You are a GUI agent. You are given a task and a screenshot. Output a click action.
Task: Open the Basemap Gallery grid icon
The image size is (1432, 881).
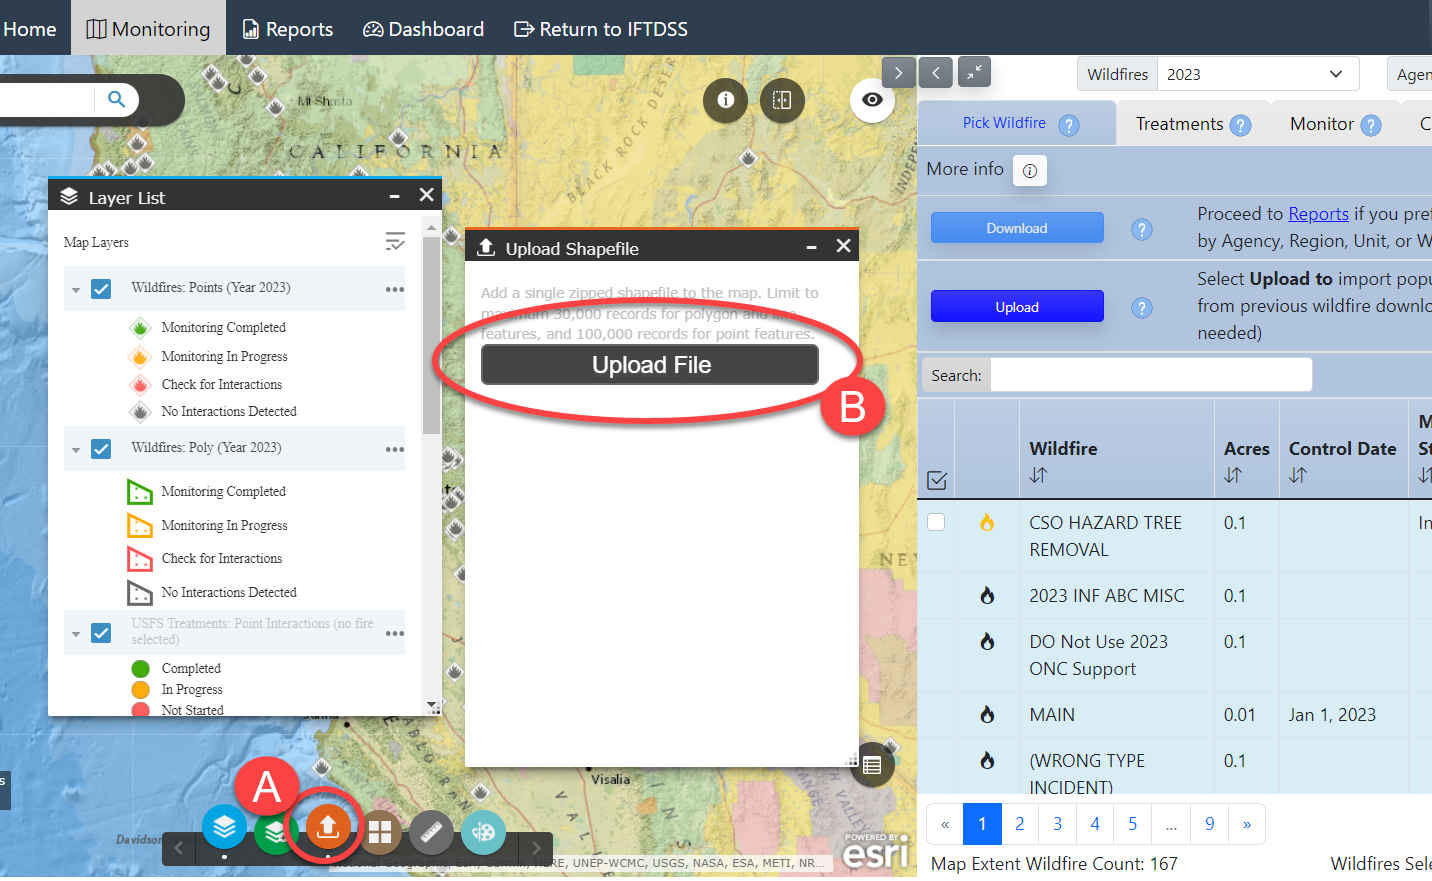(x=379, y=832)
